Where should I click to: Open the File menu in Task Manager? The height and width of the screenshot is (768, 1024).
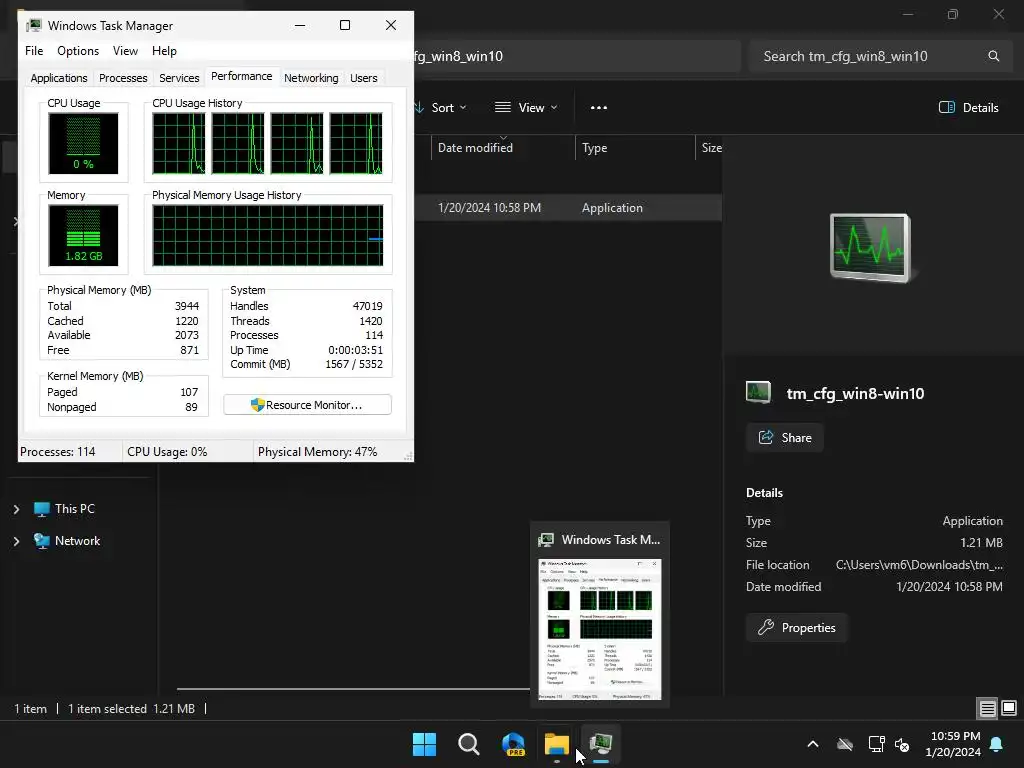click(34, 51)
